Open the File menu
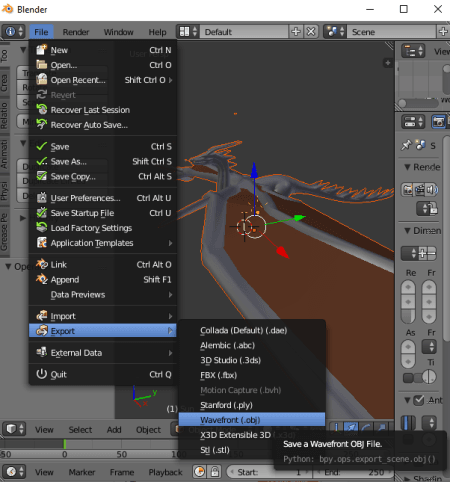The image size is (450, 482). (41, 32)
